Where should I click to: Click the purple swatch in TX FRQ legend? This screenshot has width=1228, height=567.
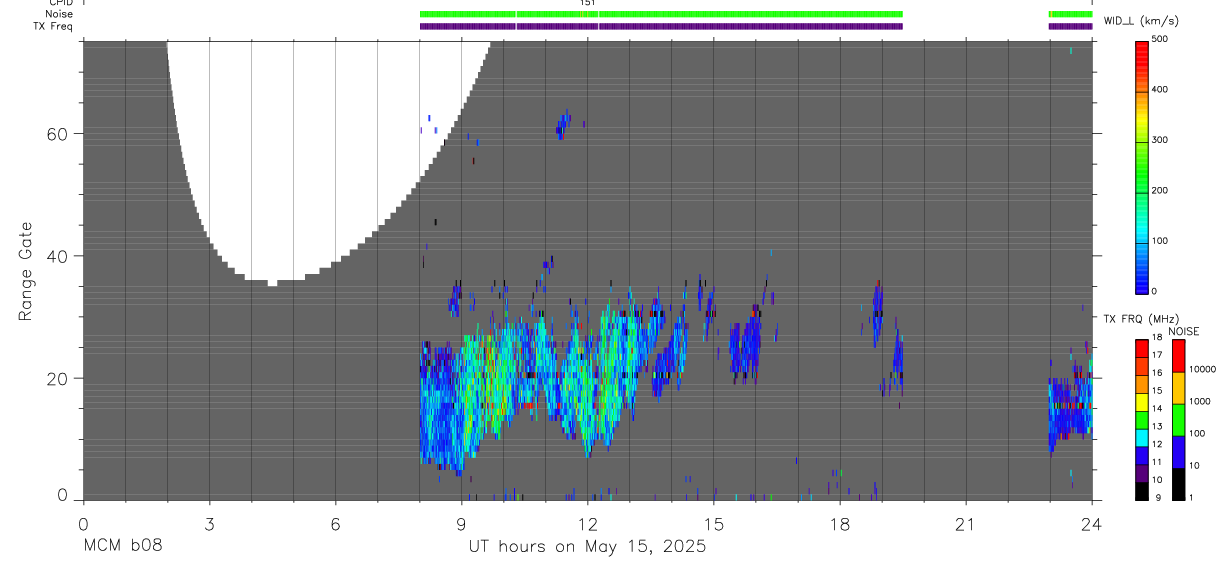click(1142, 472)
